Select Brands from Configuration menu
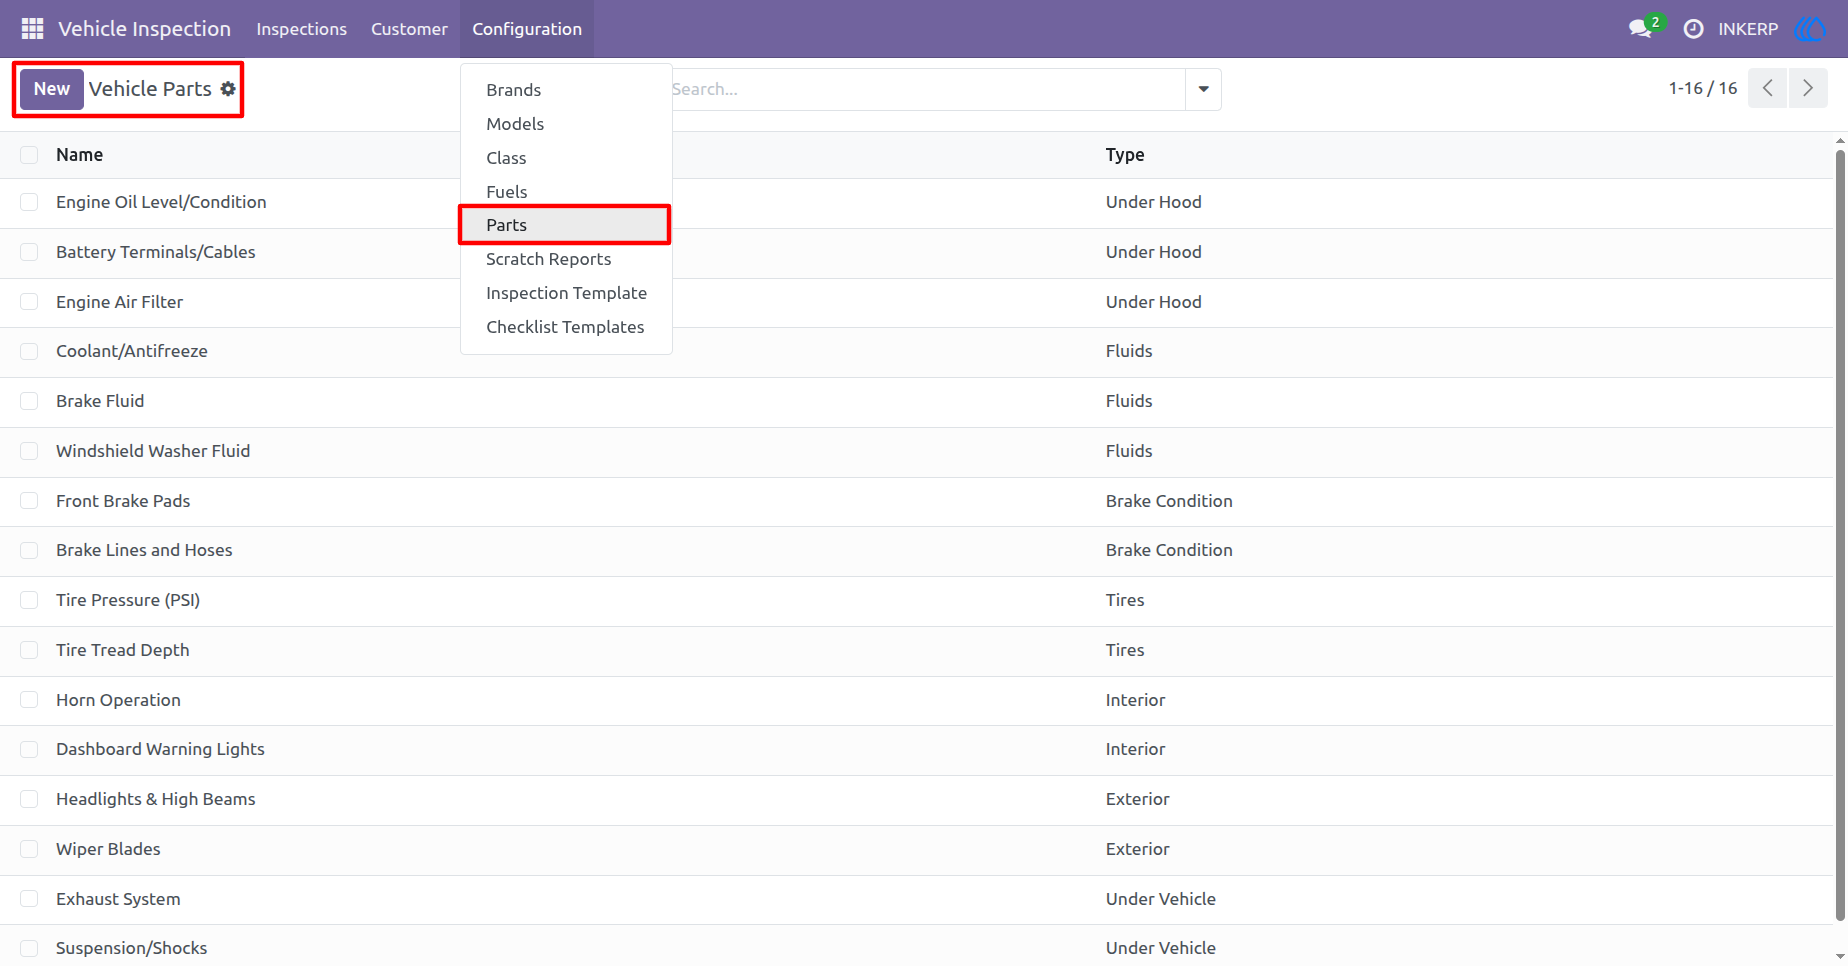The height and width of the screenshot is (966, 1848). coord(566,90)
